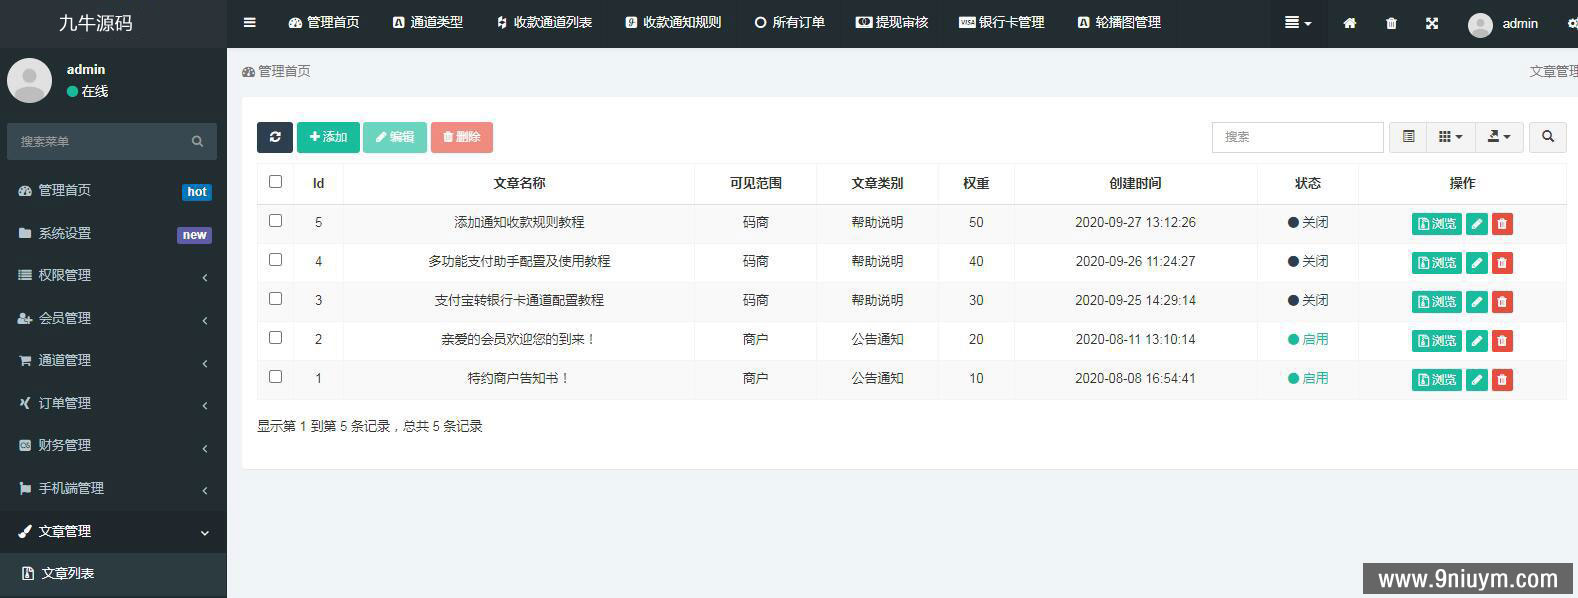Click the home icon in top bar
The image size is (1578, 598).
click(x=1350, y=23)
